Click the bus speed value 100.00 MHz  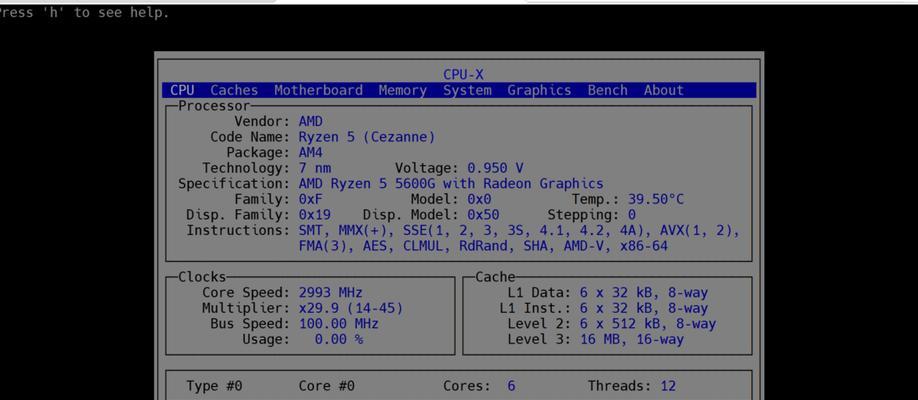[x=338, y=324]
